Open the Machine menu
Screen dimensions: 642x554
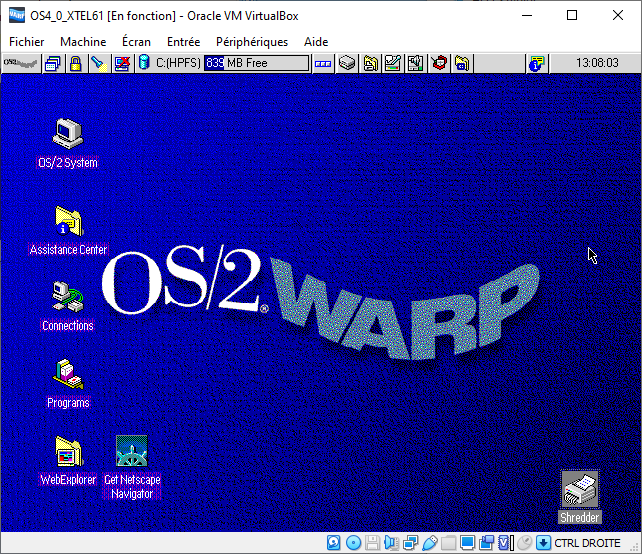[x=83, y=42]
